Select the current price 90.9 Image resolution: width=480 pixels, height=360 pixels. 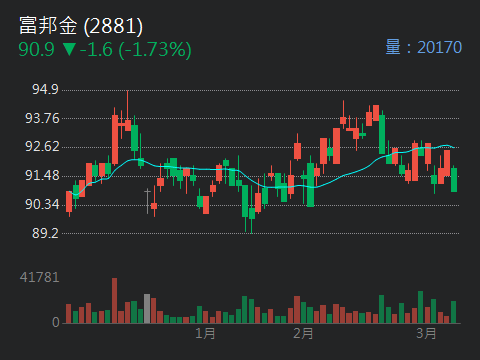coord(36,50)
